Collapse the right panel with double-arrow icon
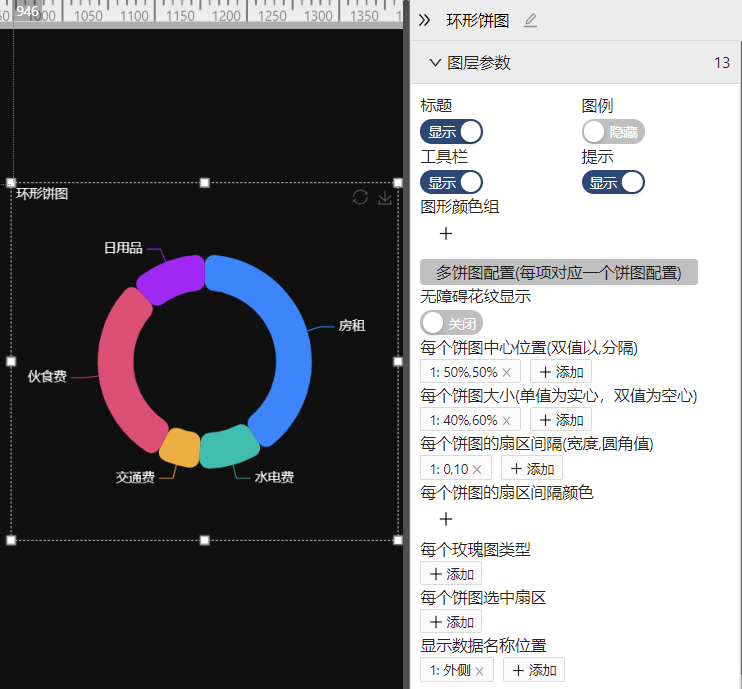Screen dimensions: 742x689 click(x=424, y=20)
